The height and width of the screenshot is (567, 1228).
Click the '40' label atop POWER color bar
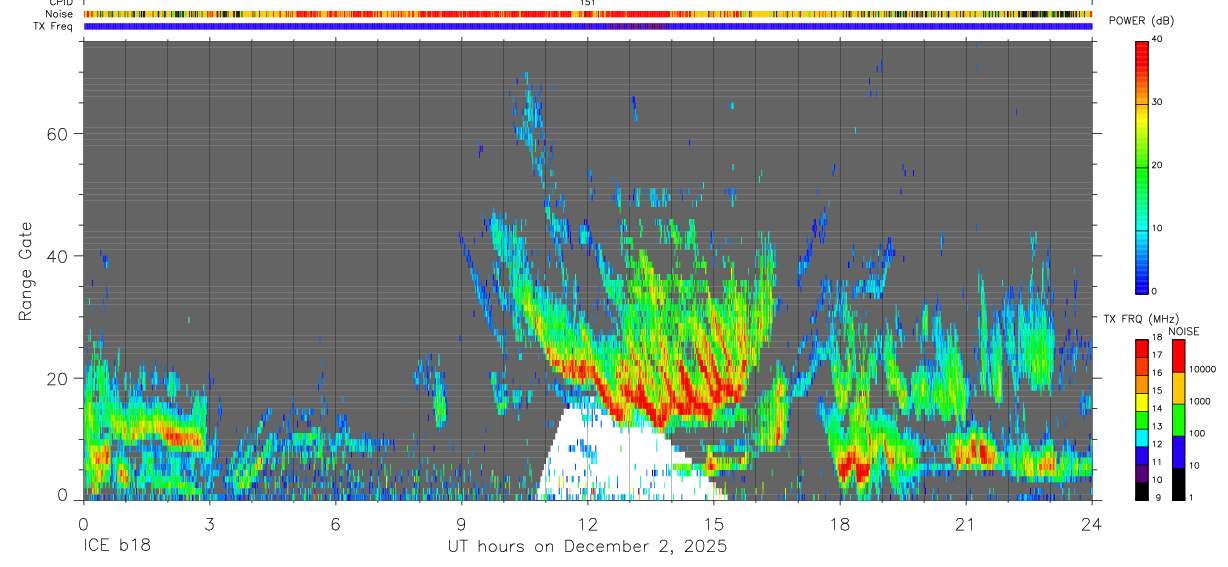pyautogui.click(x=1157, y=39)
